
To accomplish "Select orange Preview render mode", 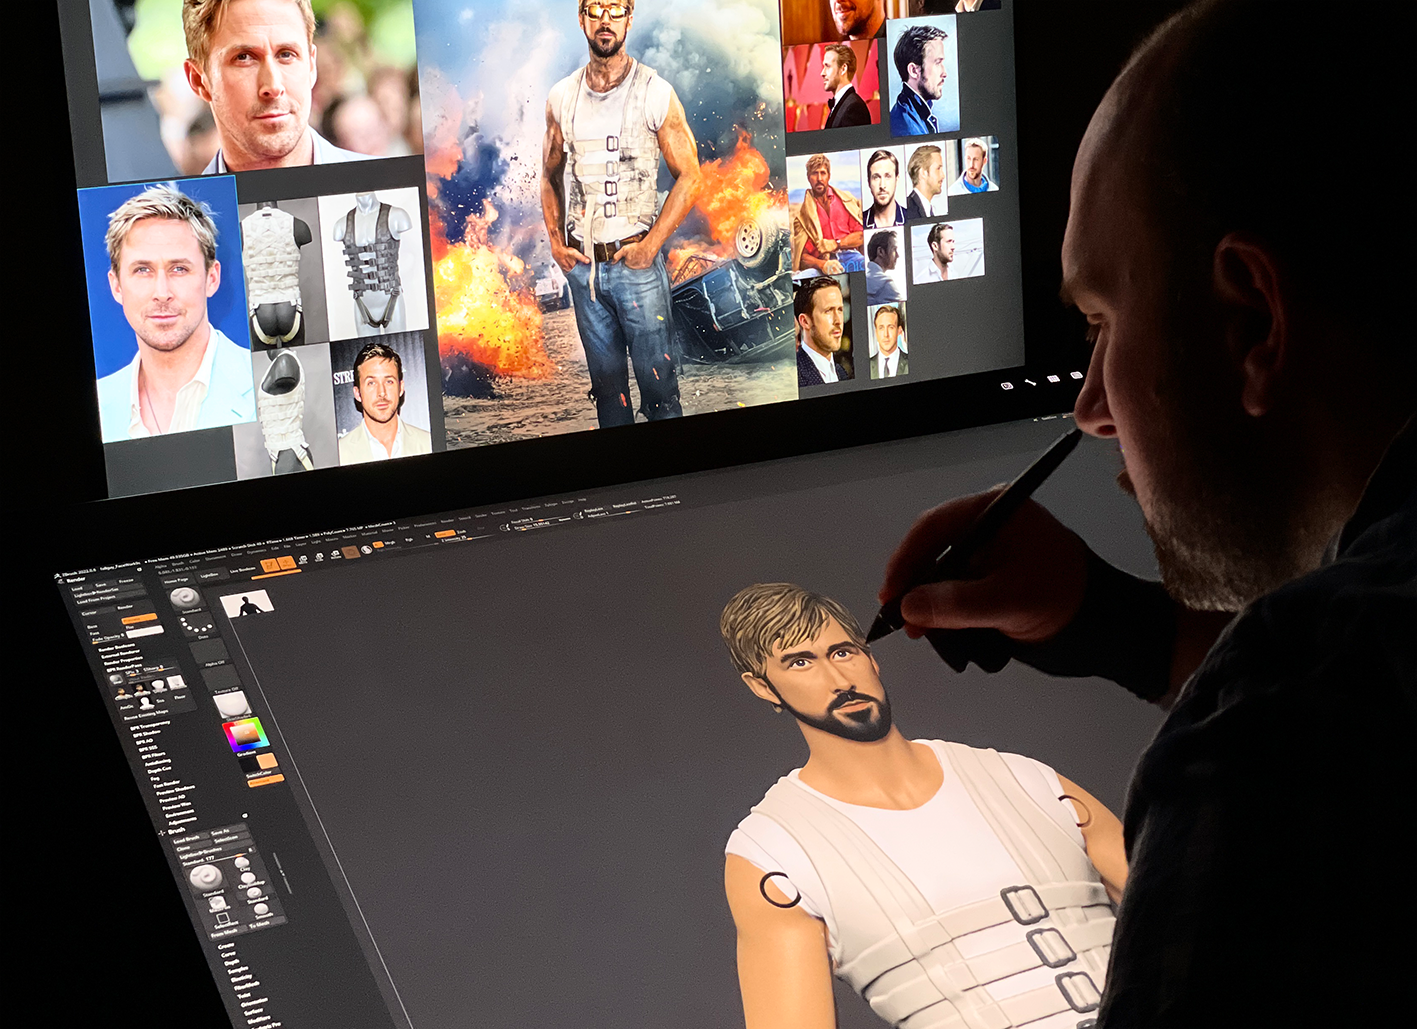I will (x=139, y=619).
